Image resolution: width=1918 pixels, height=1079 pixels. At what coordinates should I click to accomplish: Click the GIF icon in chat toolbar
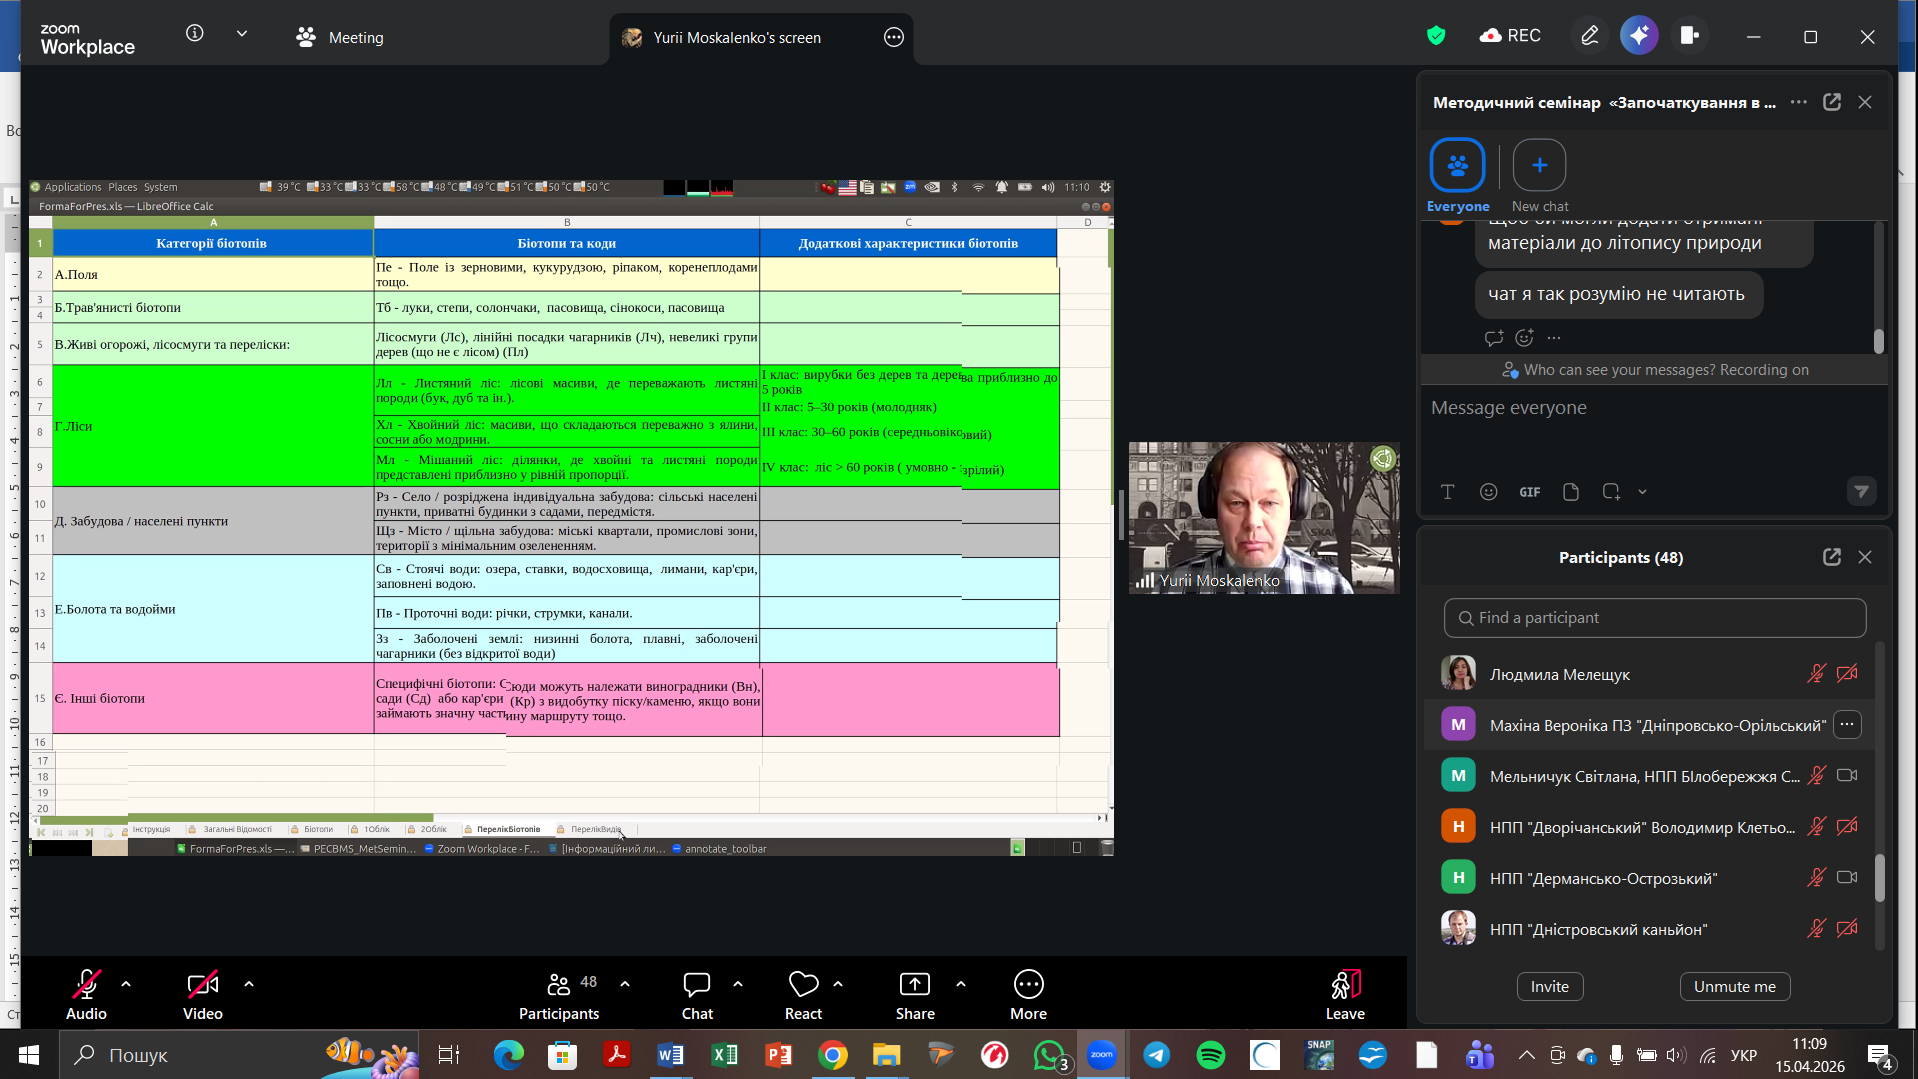coord(1529,492)
